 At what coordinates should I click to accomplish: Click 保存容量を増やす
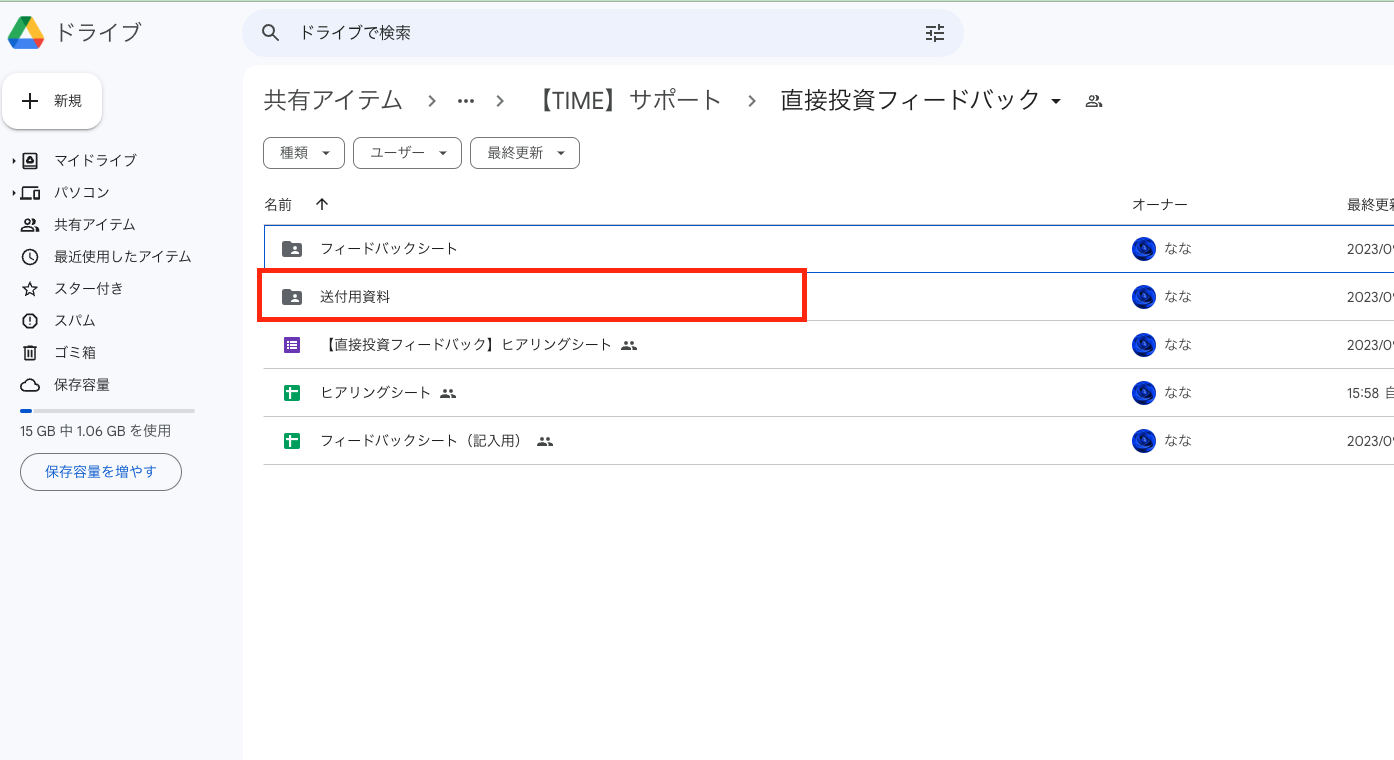click(x=100, y=471)
